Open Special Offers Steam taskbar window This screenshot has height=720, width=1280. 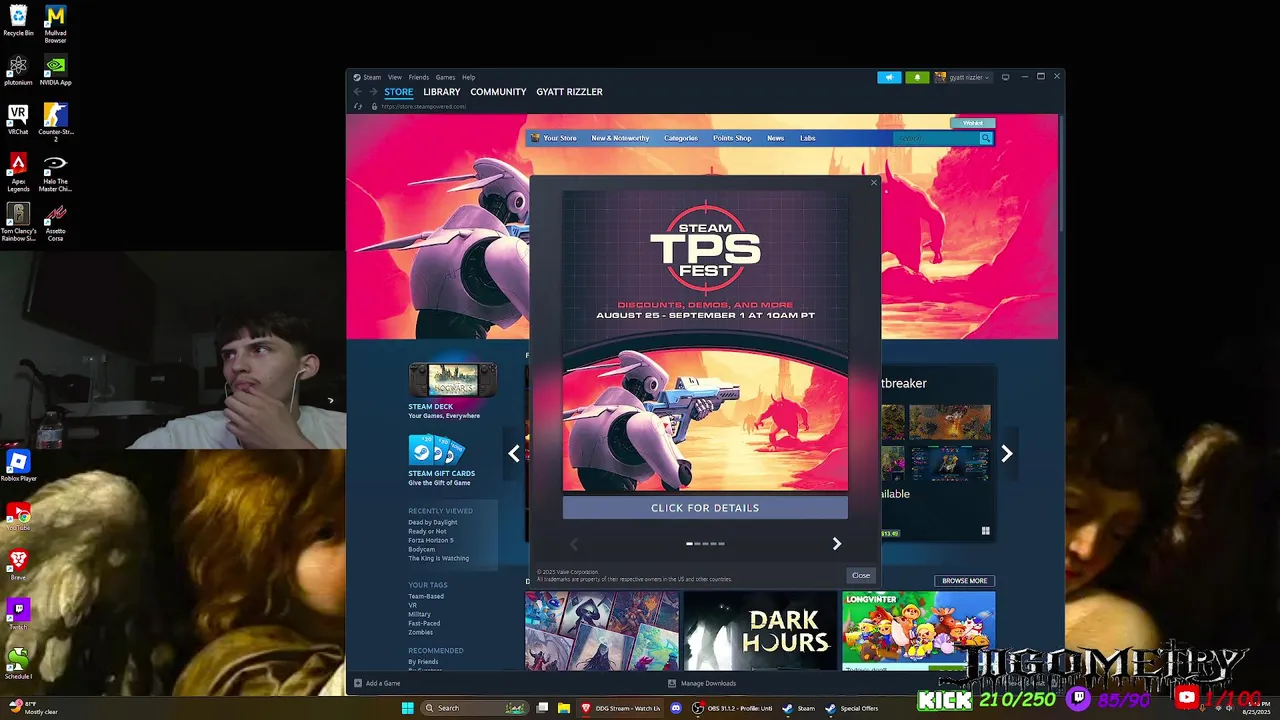pos(851,708)
